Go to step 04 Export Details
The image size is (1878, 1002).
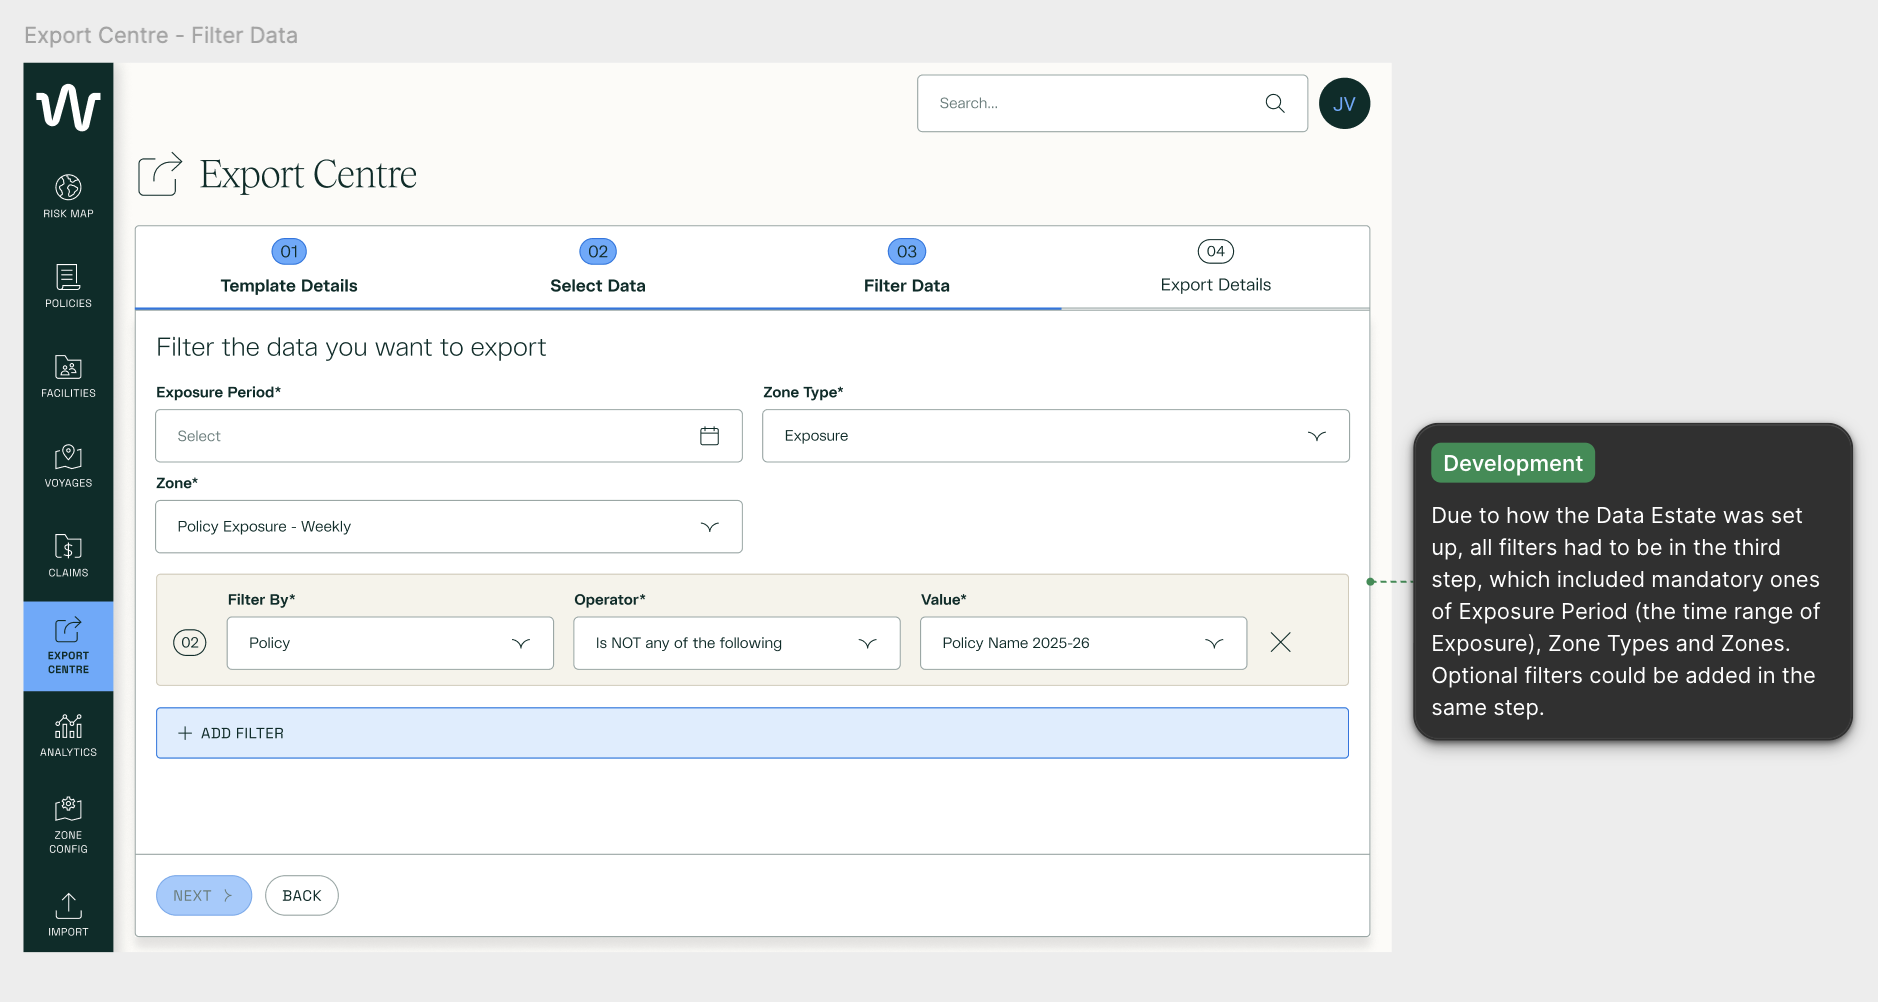point(1216,267)
